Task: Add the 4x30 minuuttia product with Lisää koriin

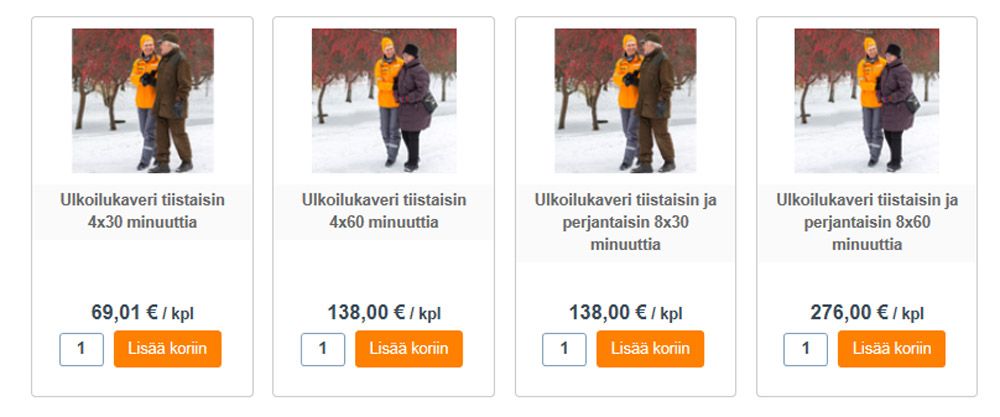Action: (168, 349)
